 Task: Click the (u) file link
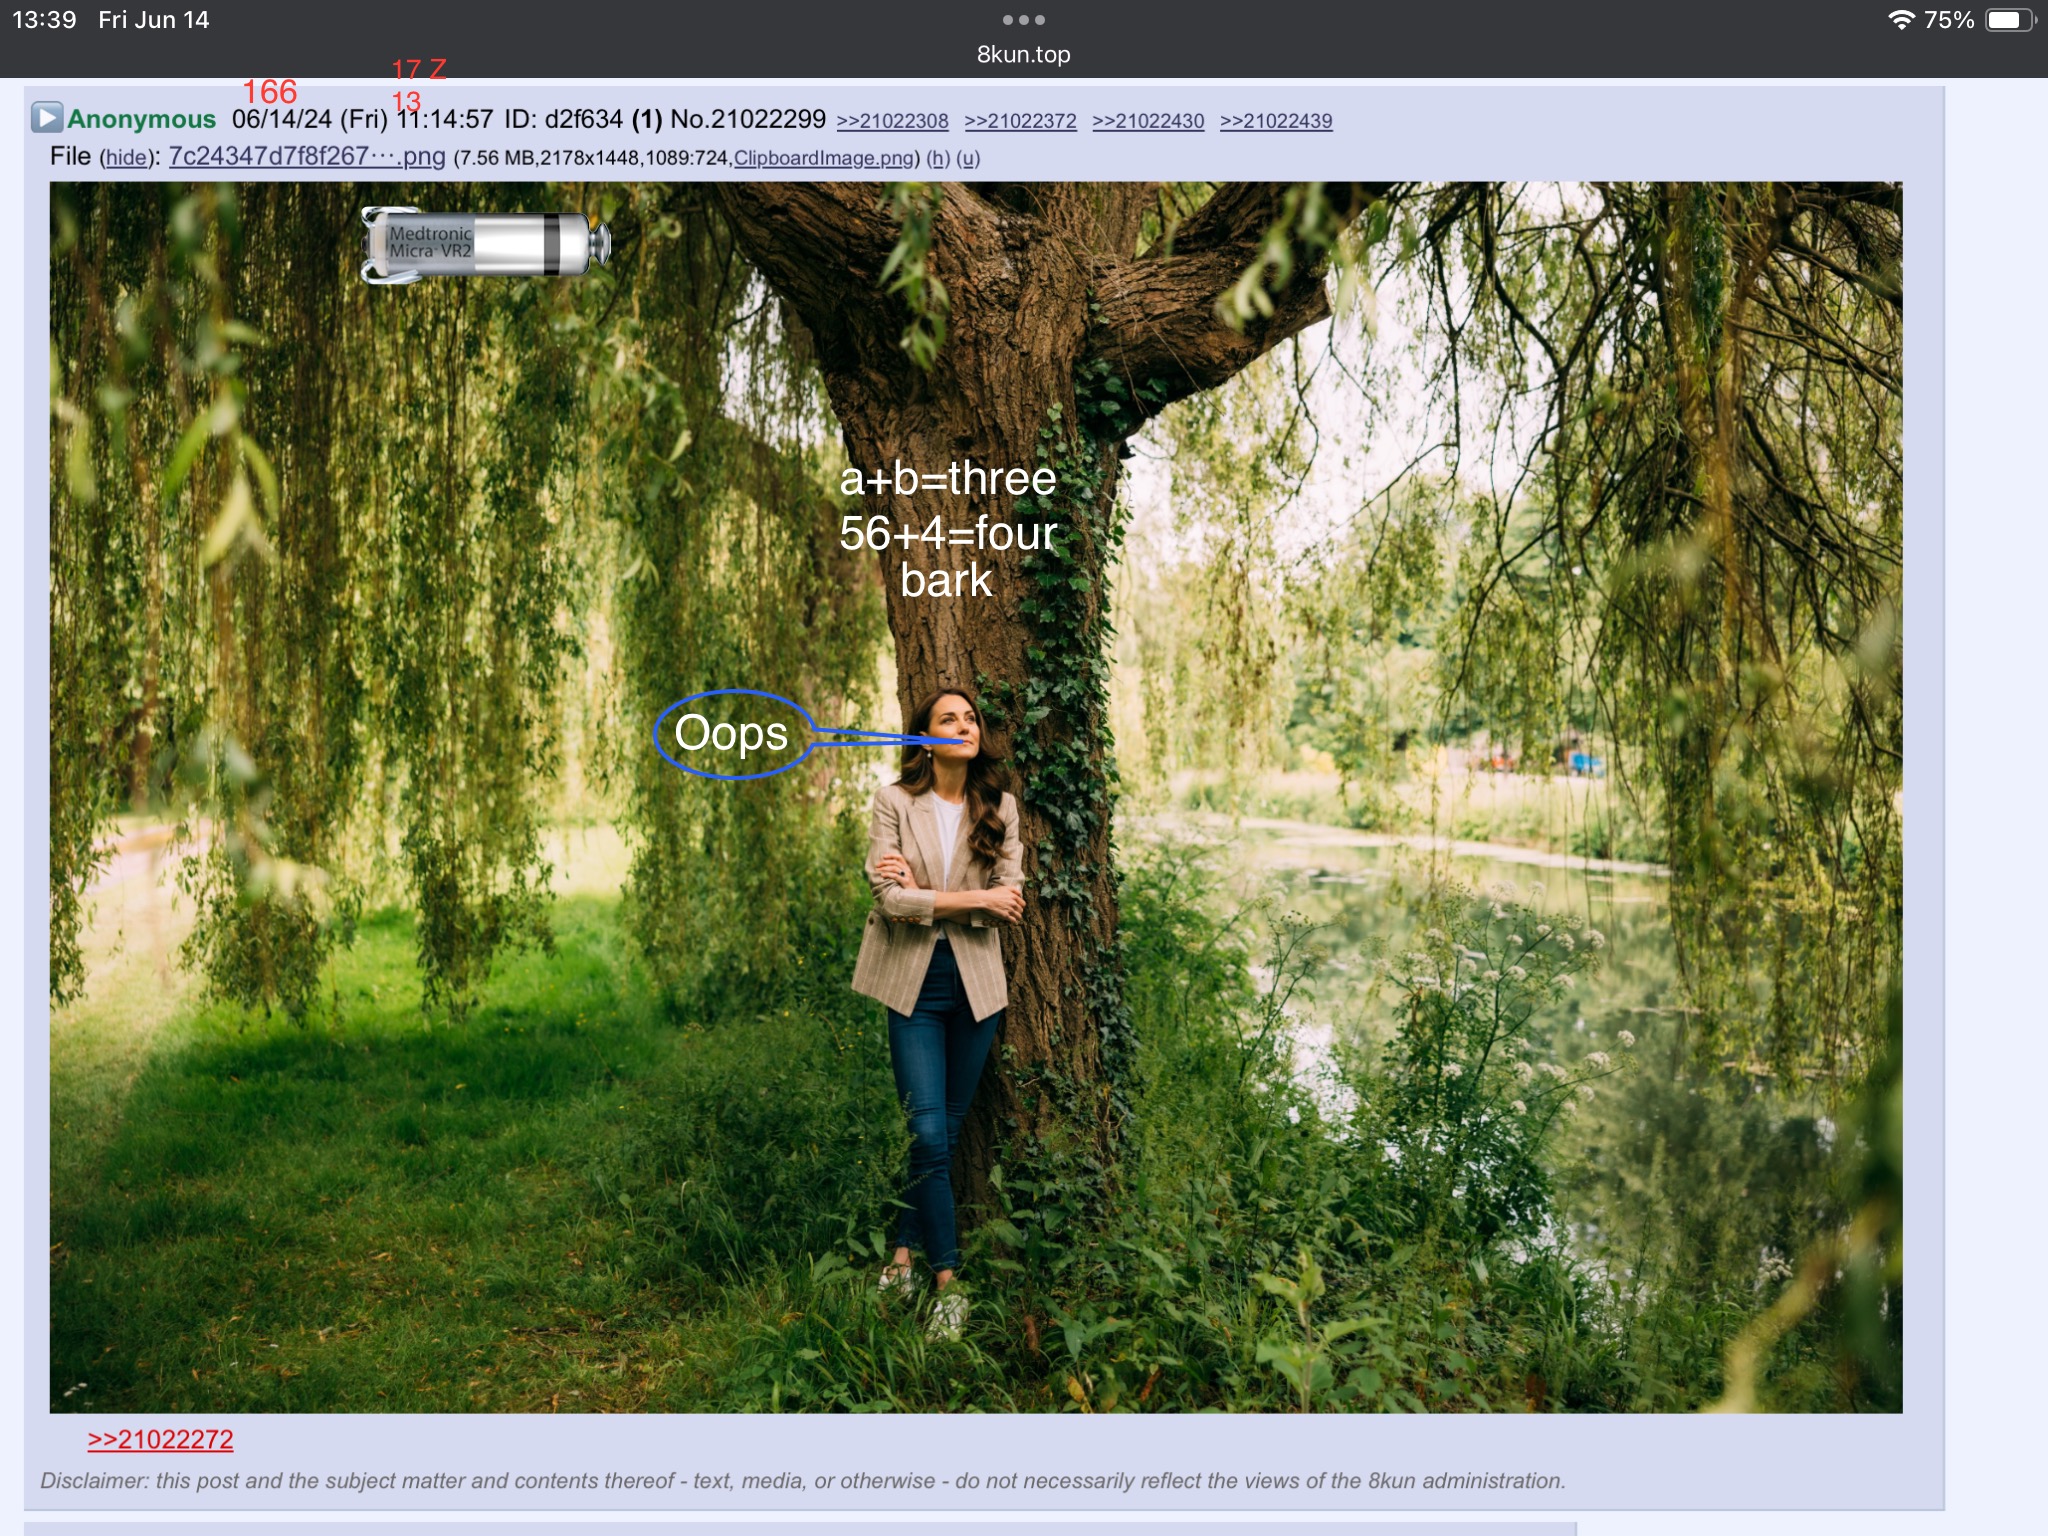(x=968, y=158)
